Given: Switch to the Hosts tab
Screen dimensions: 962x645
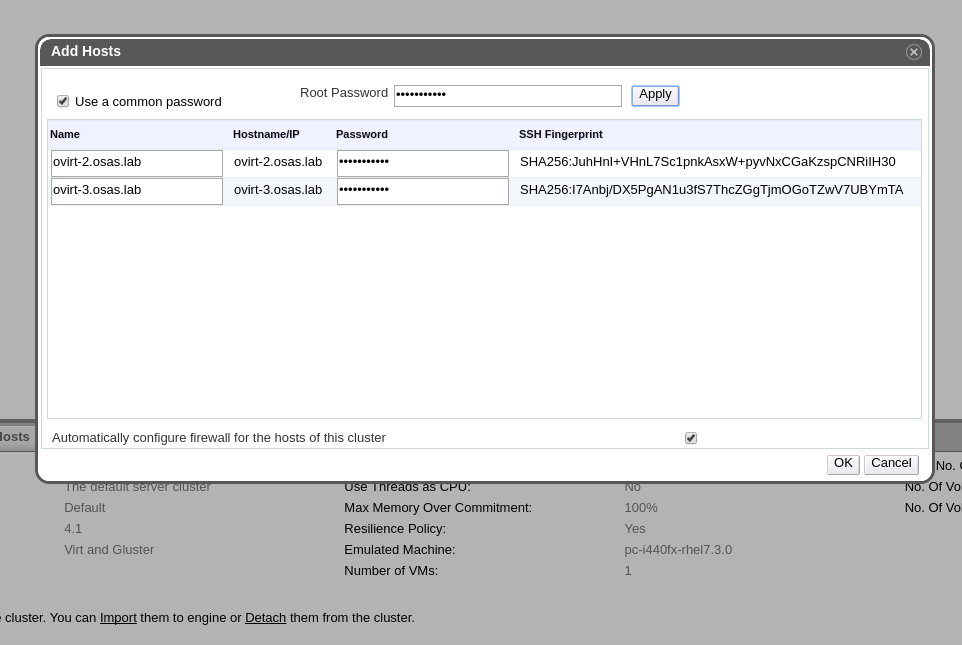Looking at the screenshot, I should click(14, 437).
